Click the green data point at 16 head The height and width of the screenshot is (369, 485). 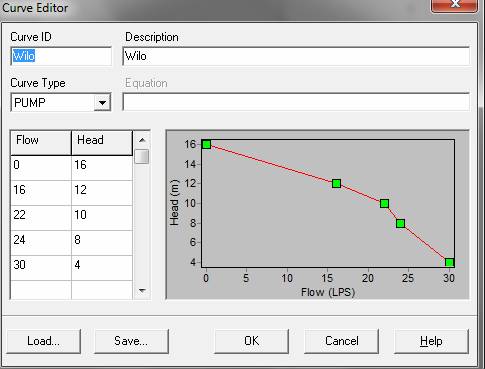pos(206,144)
